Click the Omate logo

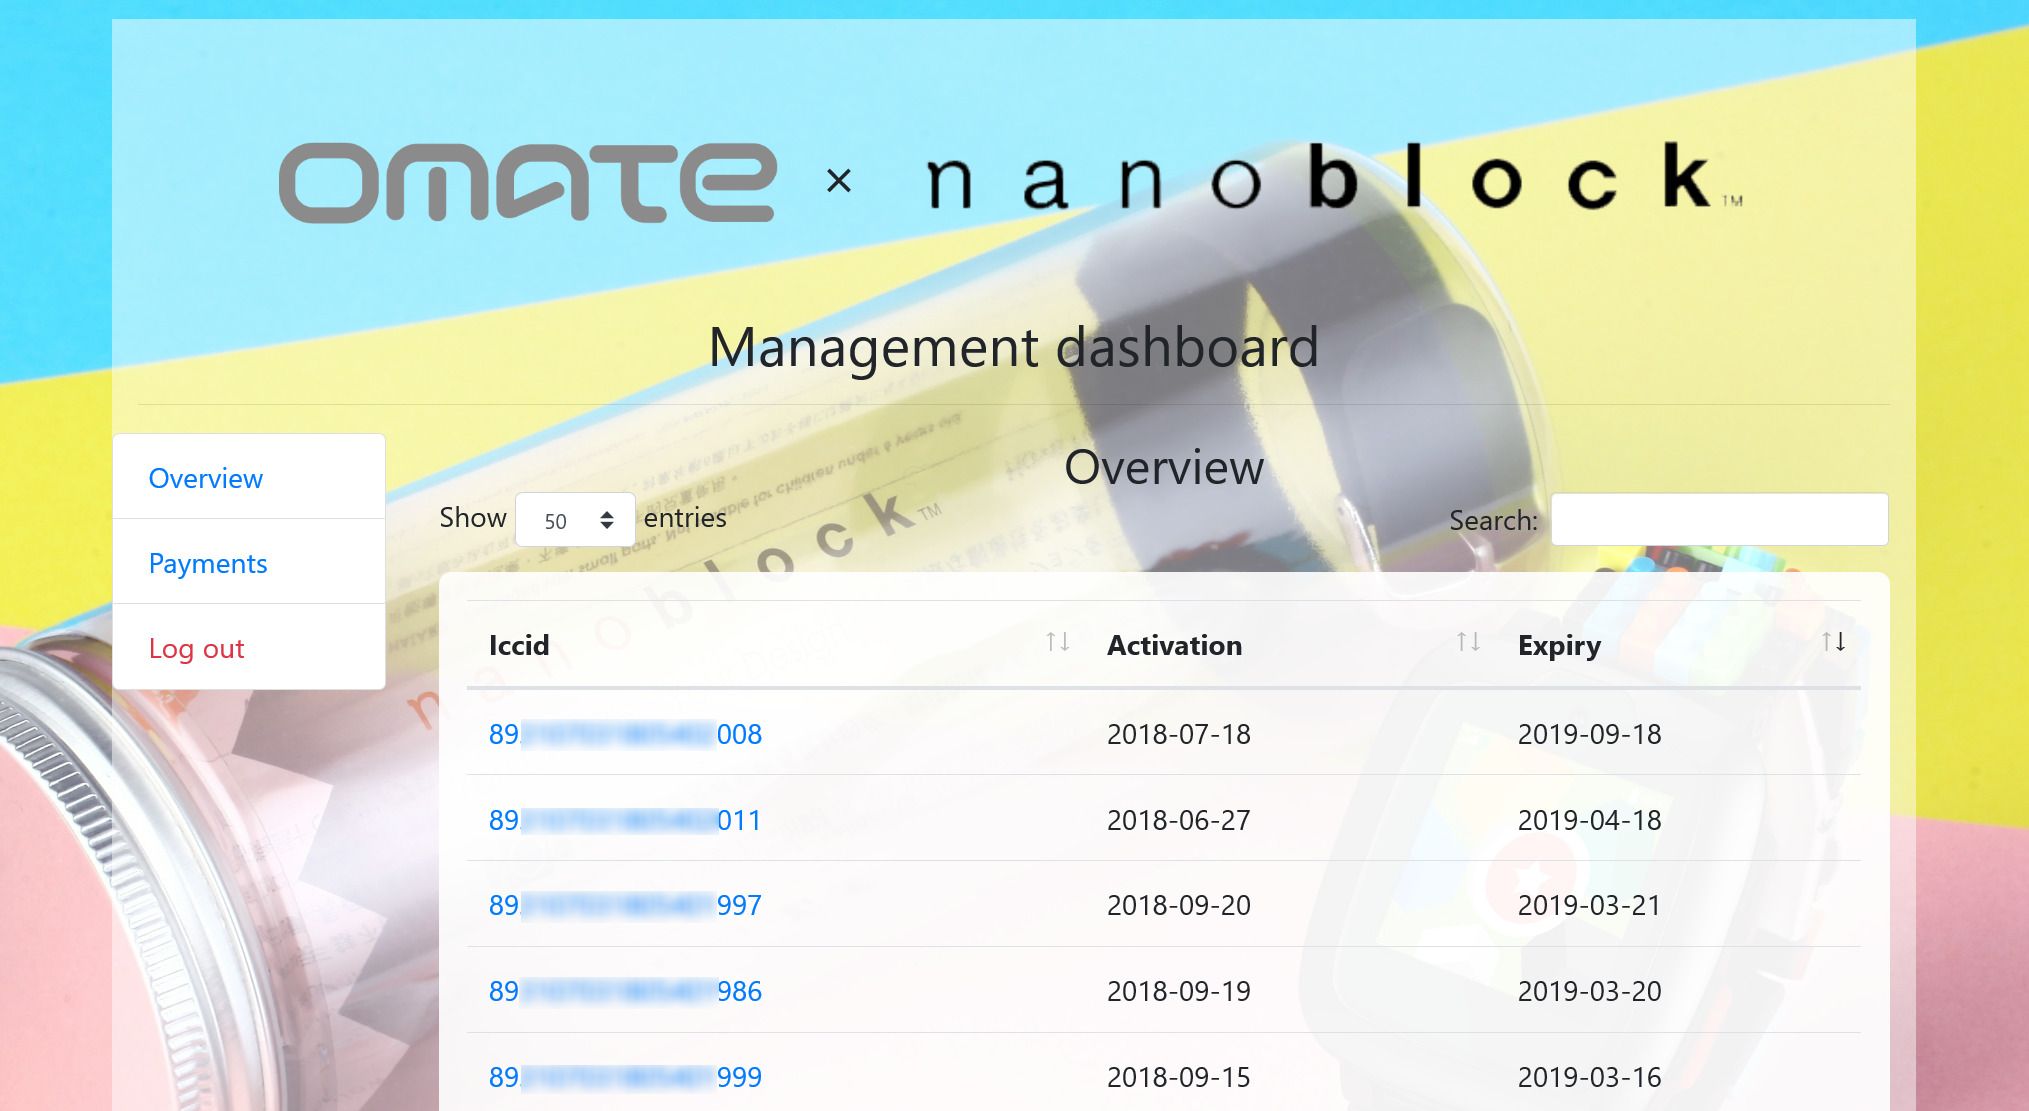[527, 182]
